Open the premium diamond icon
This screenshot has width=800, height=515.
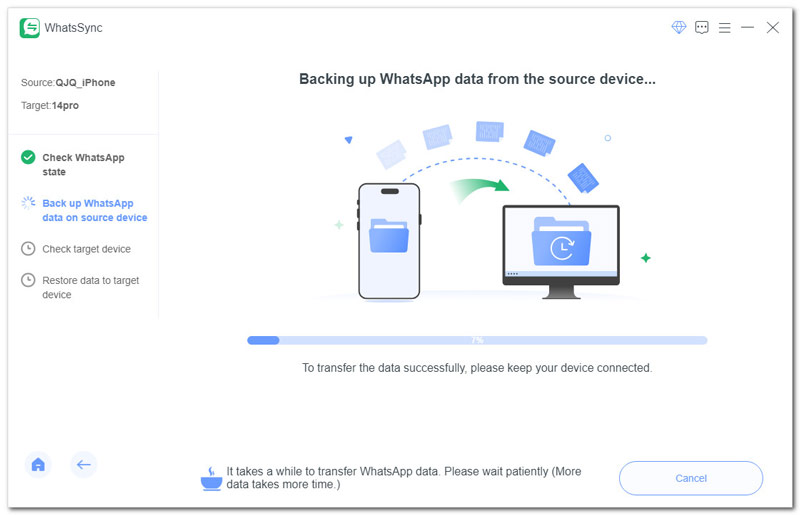pyautogui.click(x=679, y=27)
